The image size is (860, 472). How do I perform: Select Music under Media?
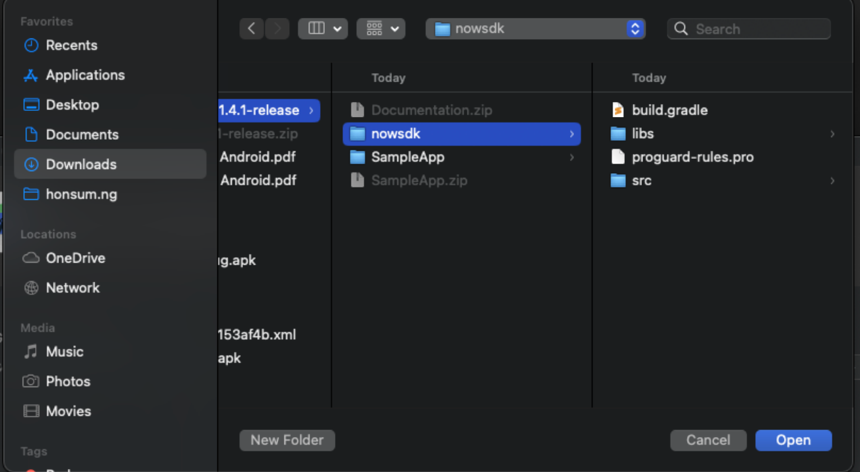[110, 351]
